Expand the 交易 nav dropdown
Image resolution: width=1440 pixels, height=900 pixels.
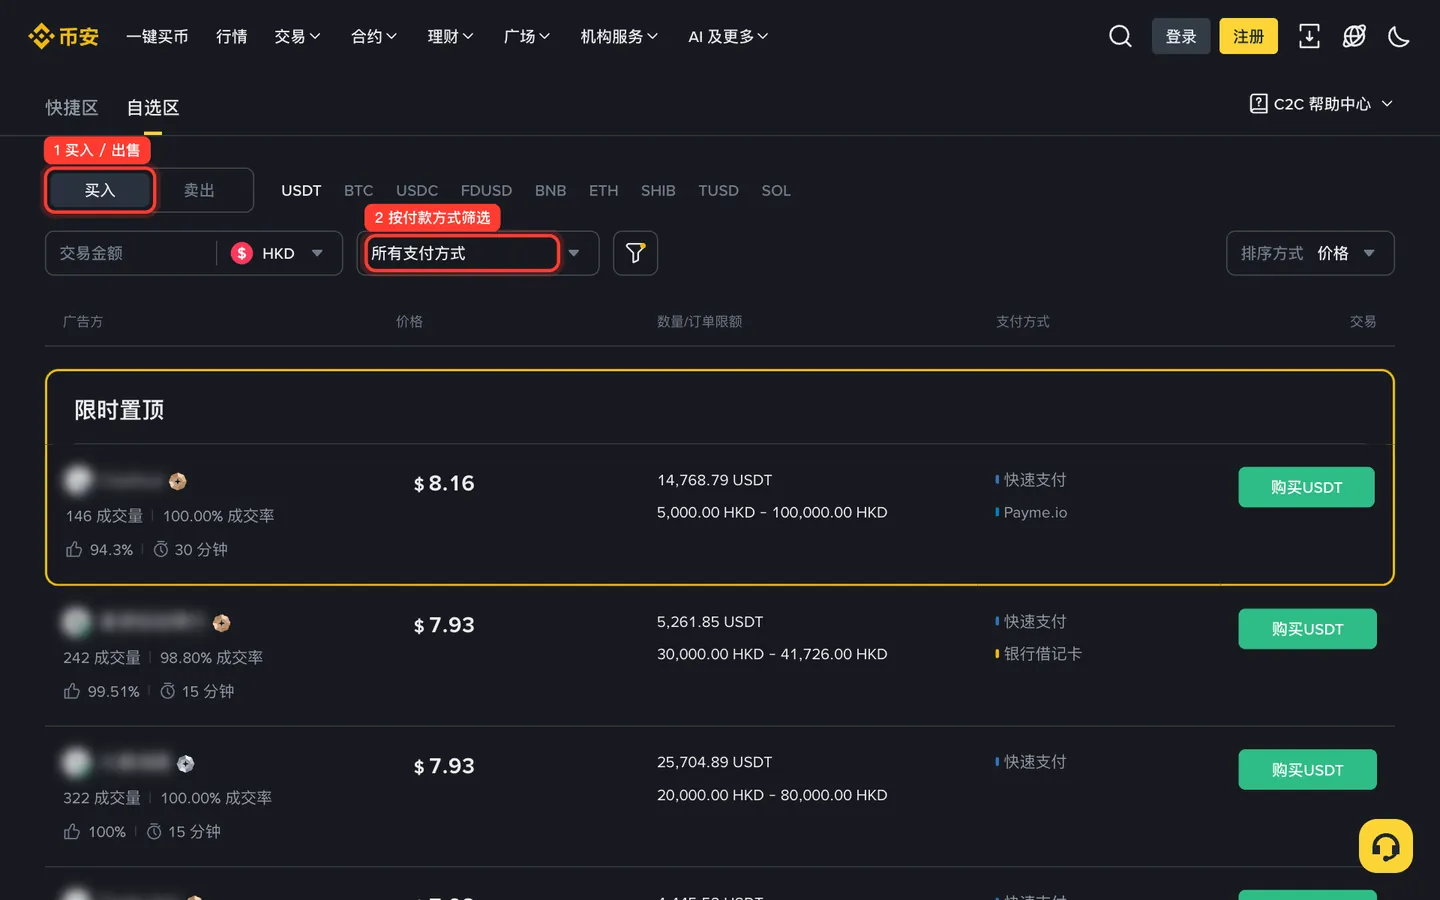[297, 37]
